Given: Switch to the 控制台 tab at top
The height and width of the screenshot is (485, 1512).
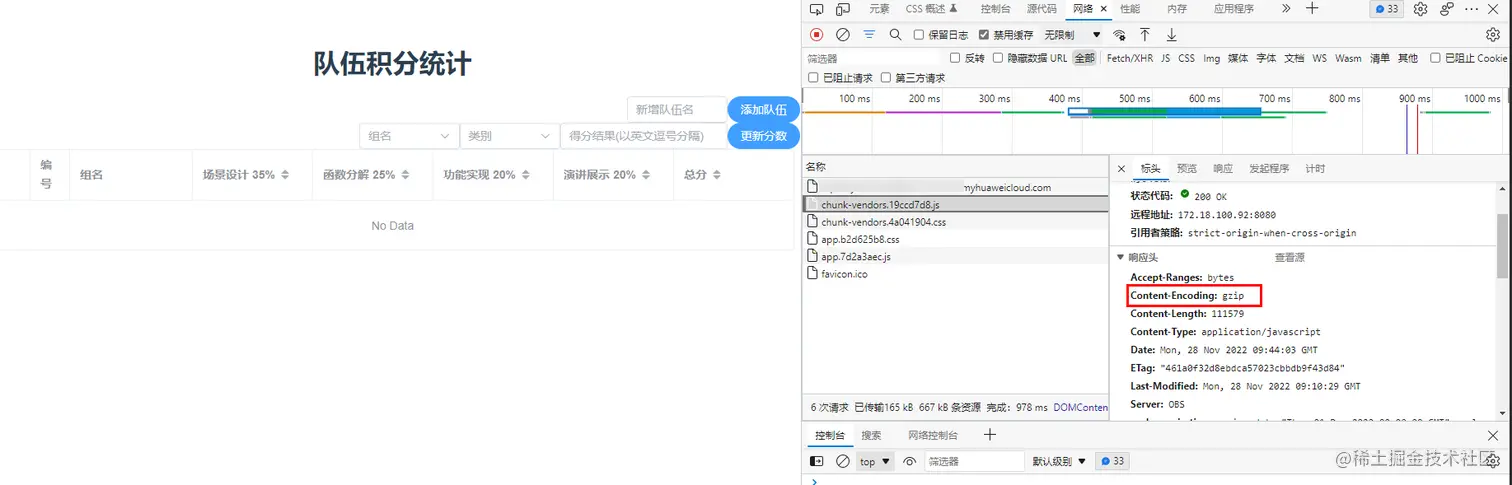Looking at the screenshot, I should point(995,9).
